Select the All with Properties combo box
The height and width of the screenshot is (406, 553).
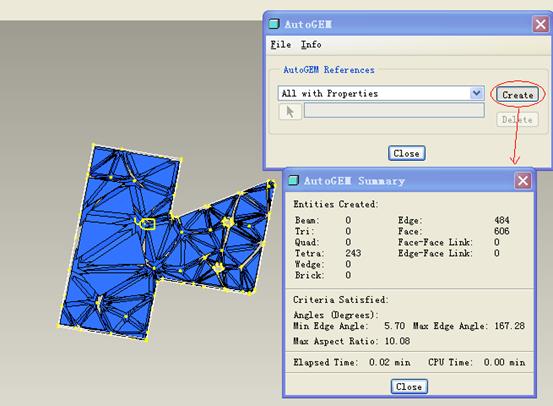click(x=381, y=93)
